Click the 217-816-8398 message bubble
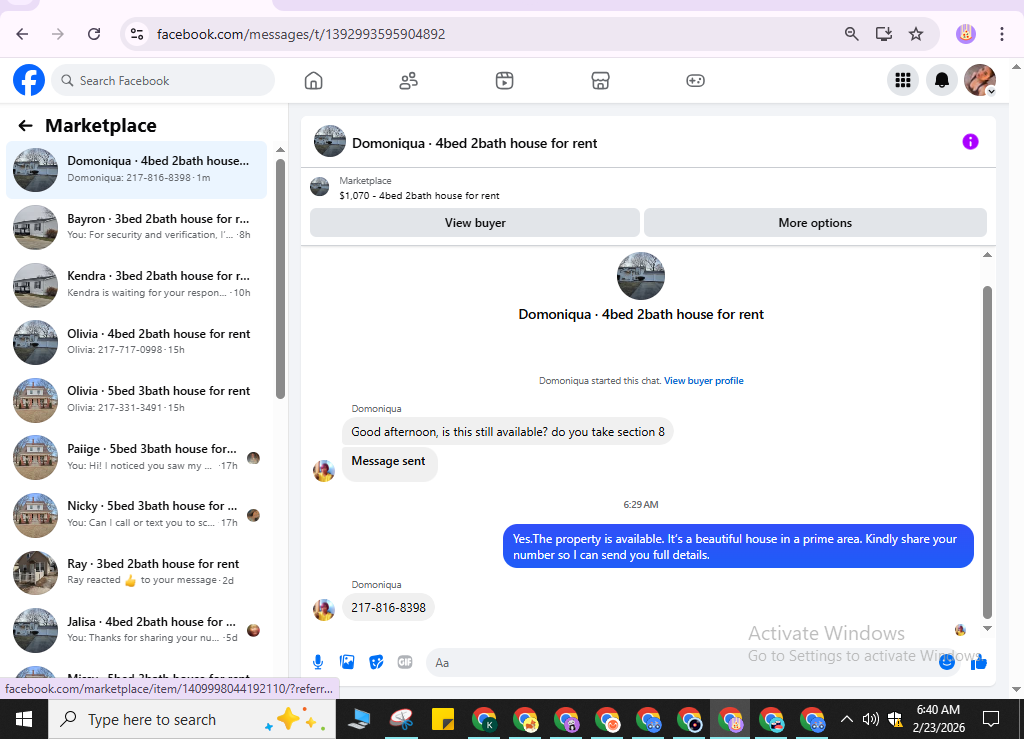This screenshot has width=1024, height=739. 389,607
